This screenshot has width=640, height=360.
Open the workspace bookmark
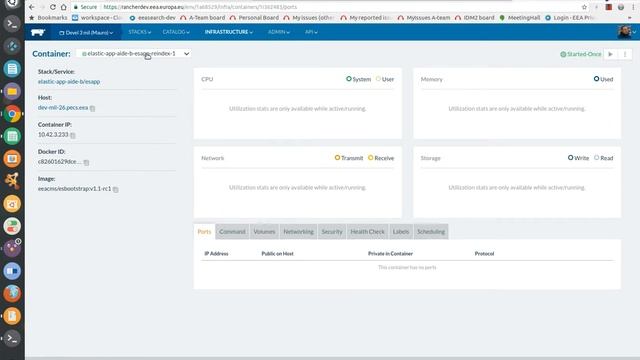(x=97, y=18)
